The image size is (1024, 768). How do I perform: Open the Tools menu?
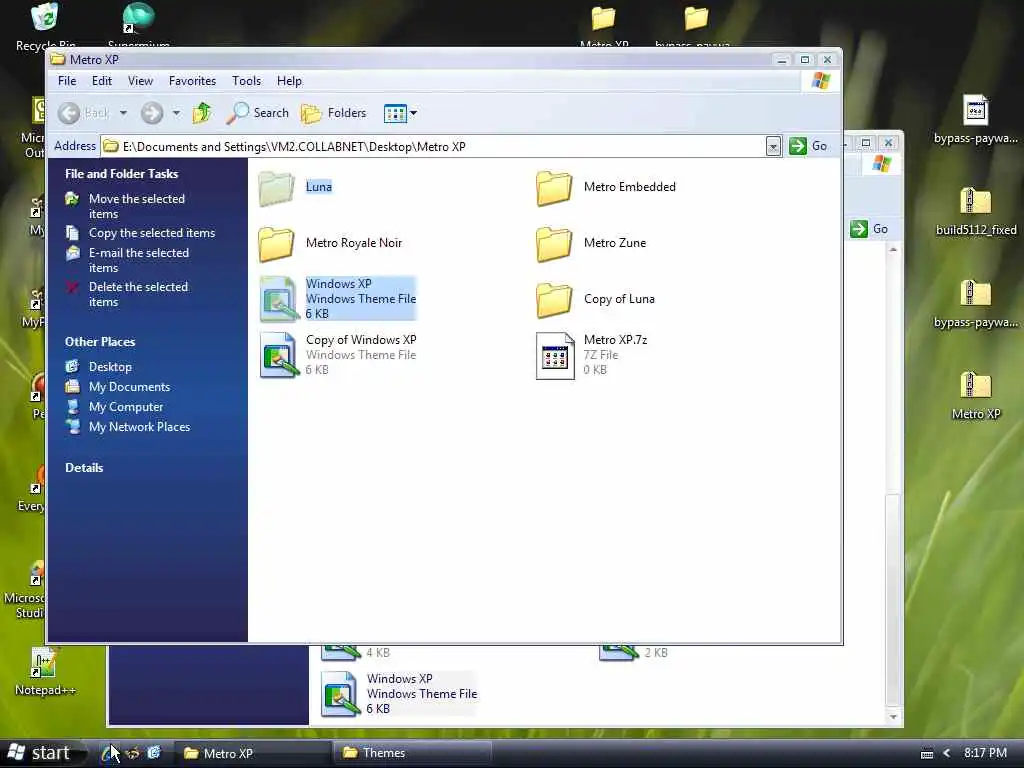[x=246, y=81]
